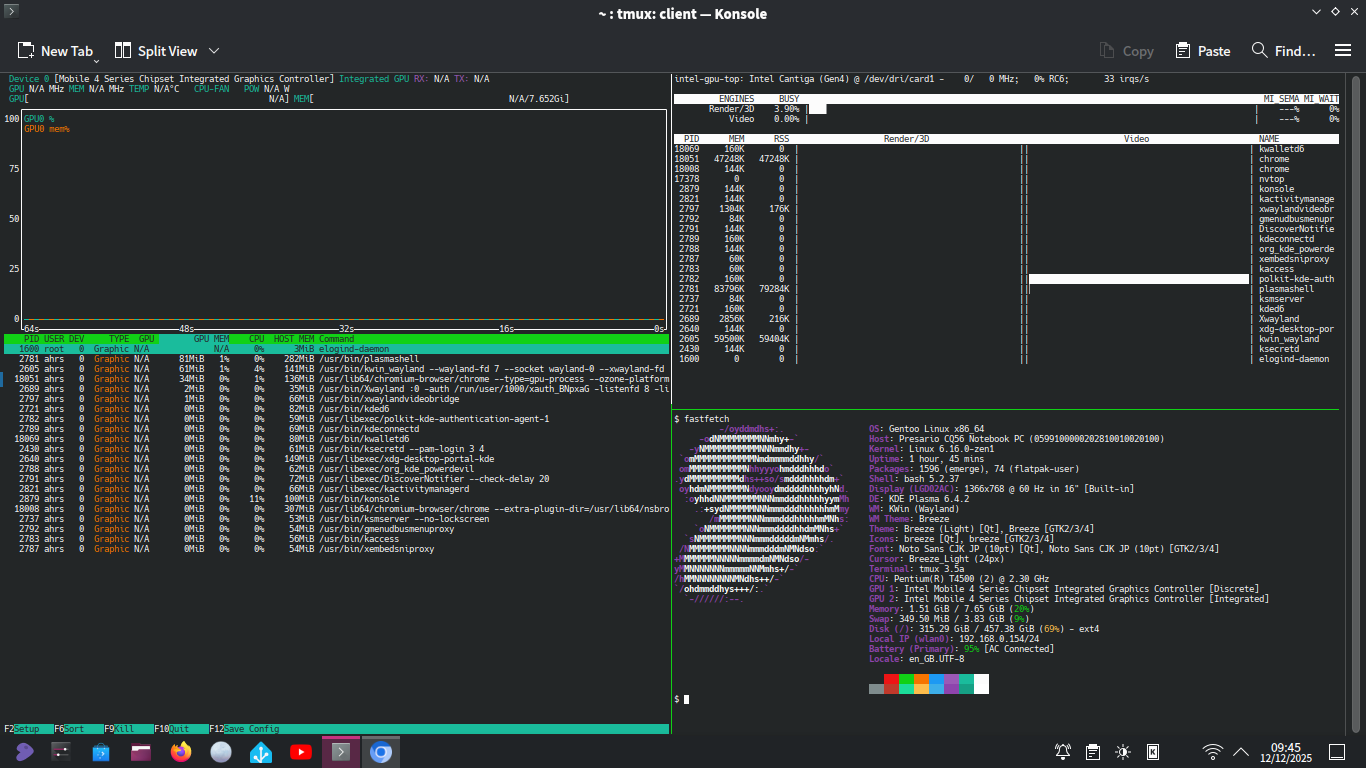Expand hidden system tray icons arrow

[x=1241, y=752]
